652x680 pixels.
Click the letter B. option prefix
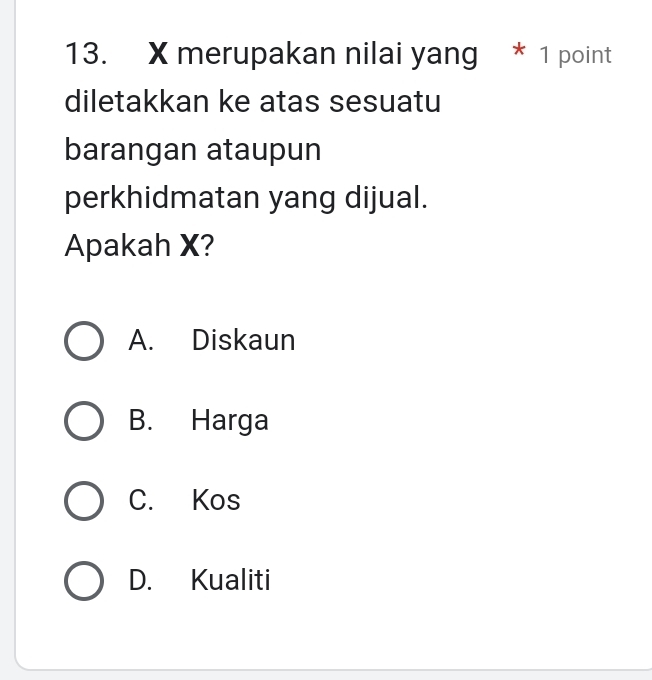pyautogui.click(x=141, y=421)
